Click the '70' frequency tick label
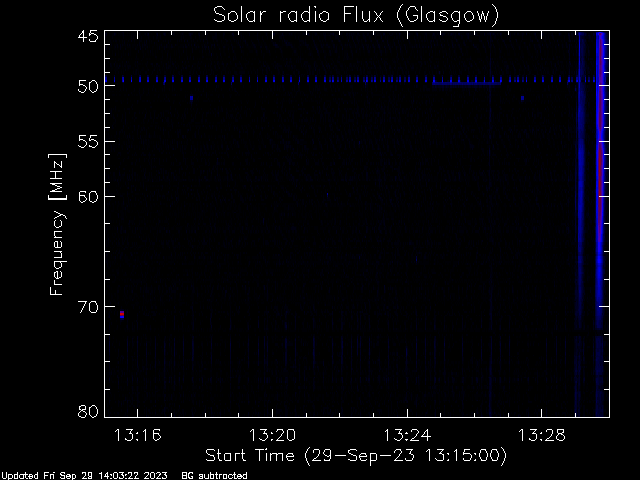This screenshot has width=640, height=480. click(88, 307)
